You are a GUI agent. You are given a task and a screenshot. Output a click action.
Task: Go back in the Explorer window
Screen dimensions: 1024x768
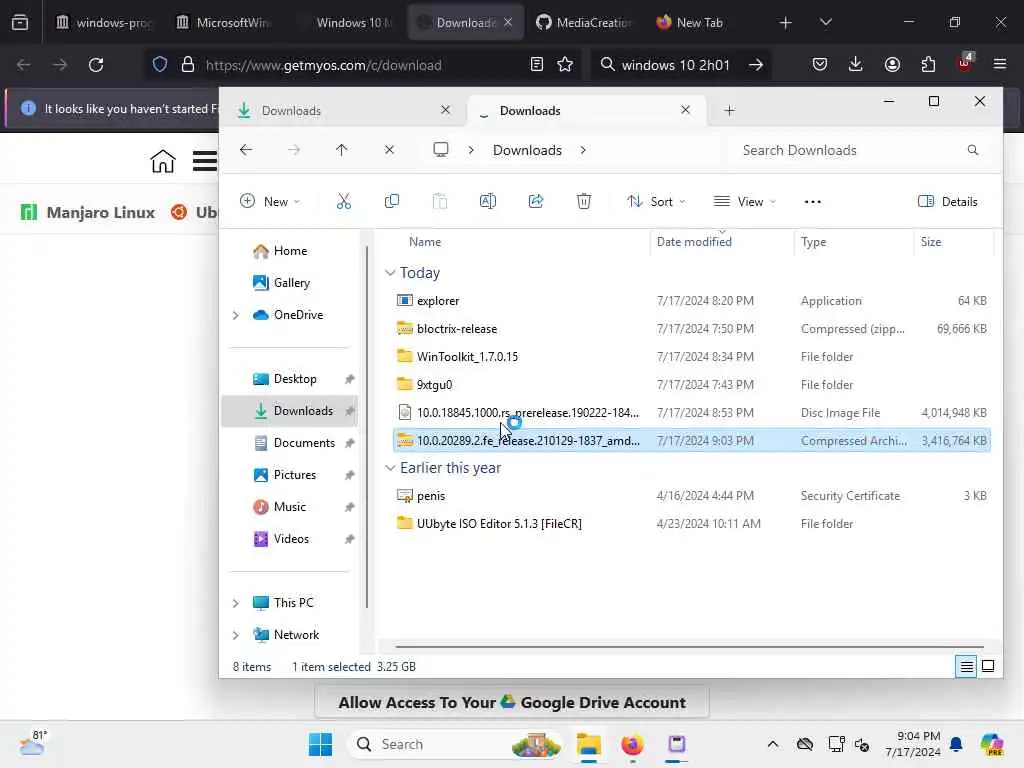246,150
